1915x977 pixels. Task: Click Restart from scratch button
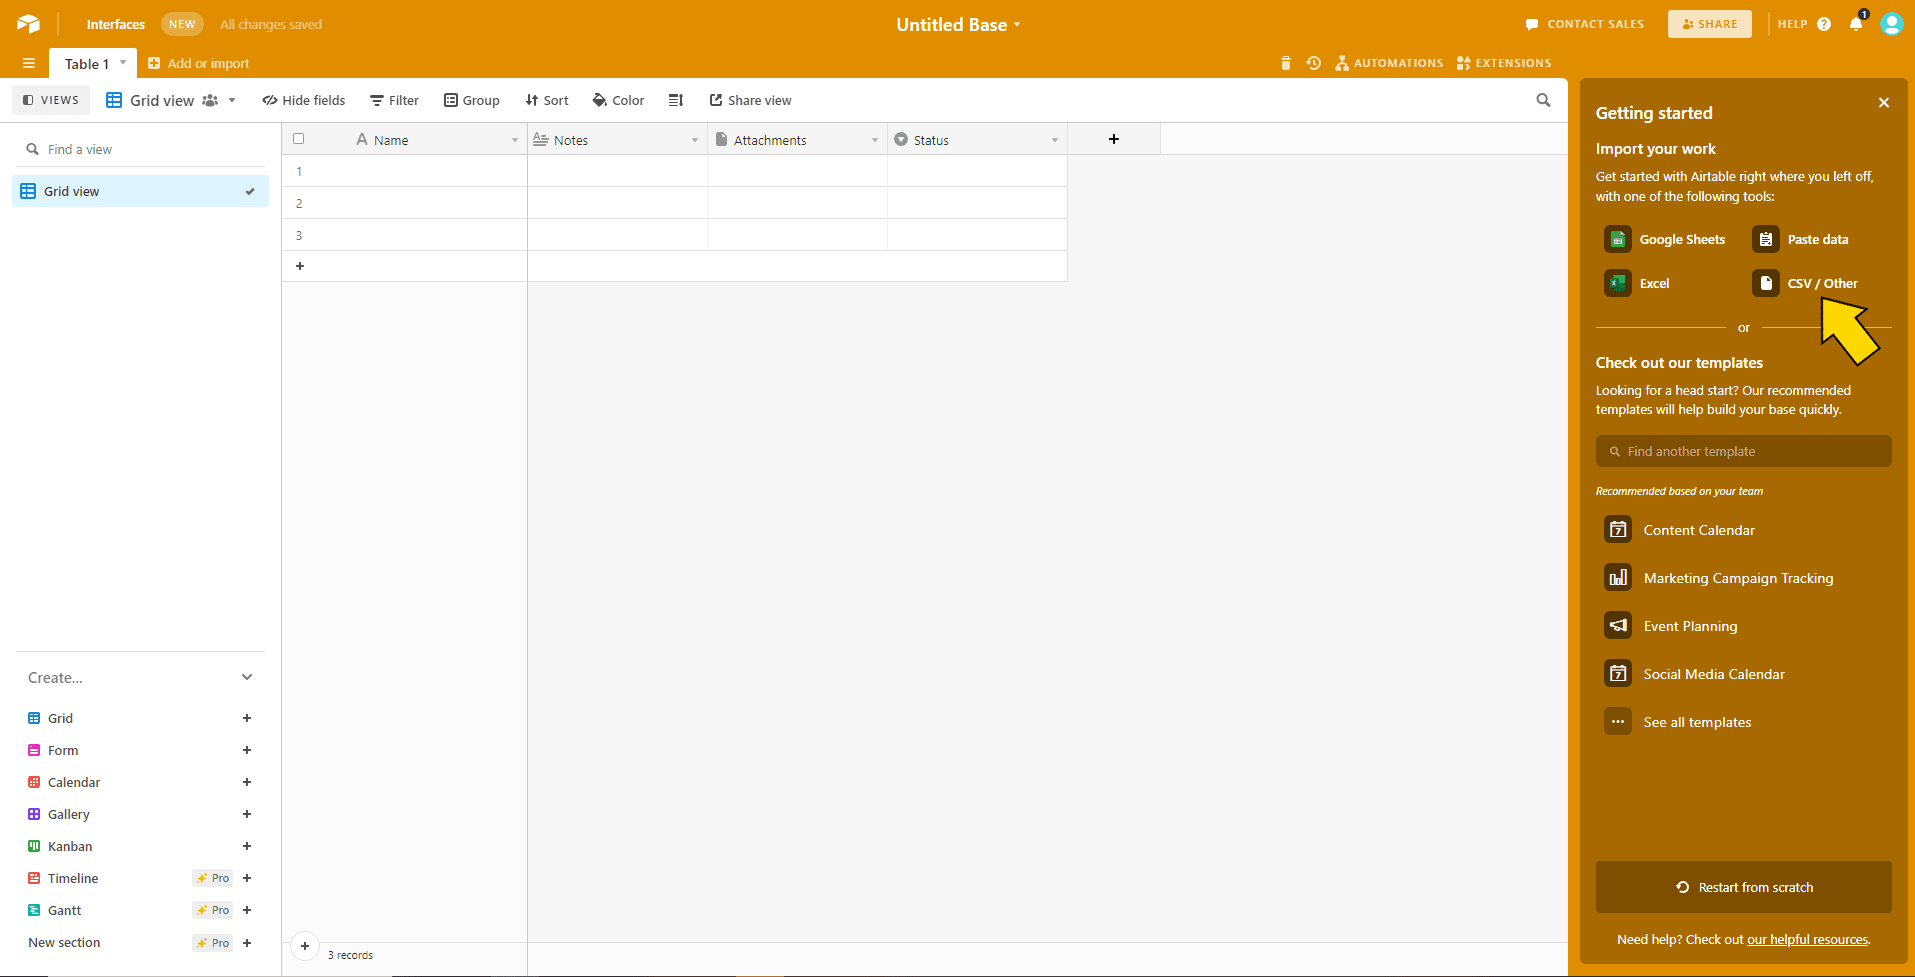point(1744,887)
